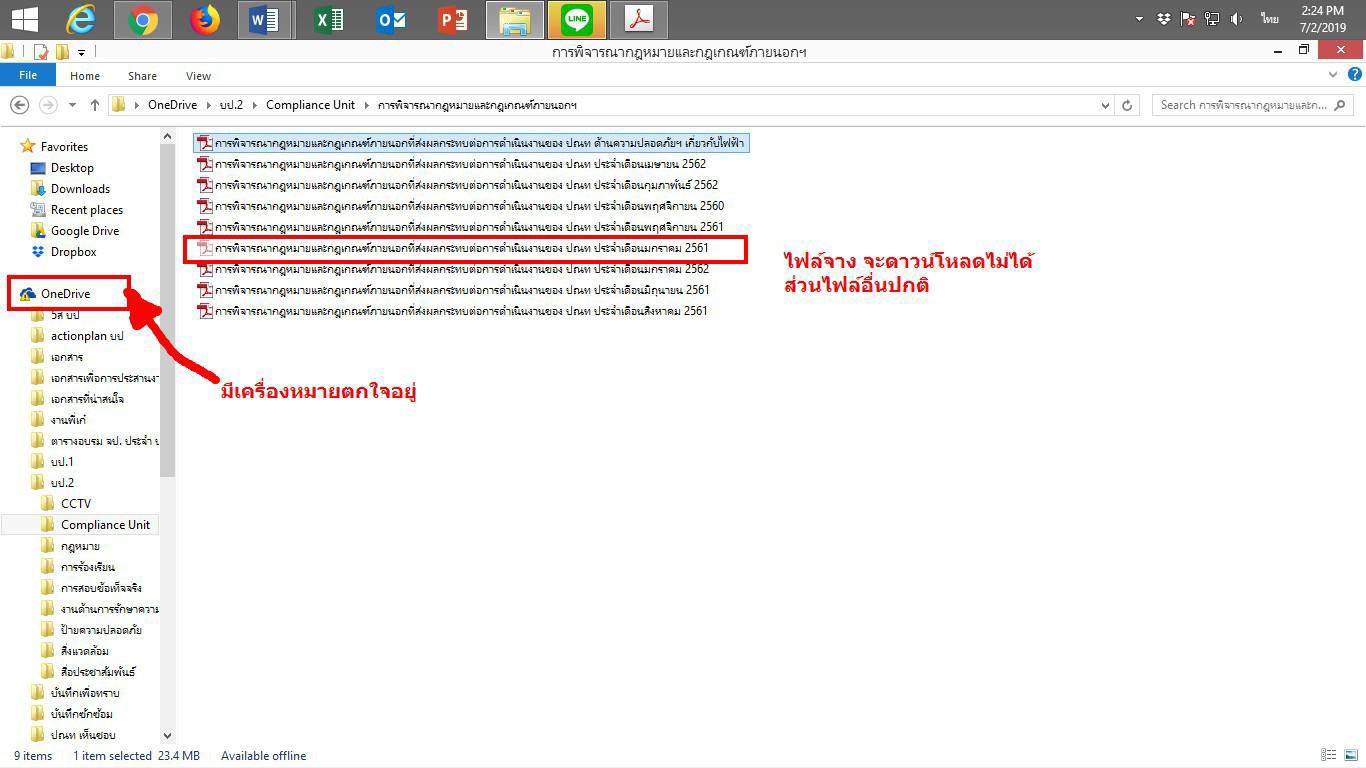Open the Action Center flag icon
The height and width of the screenshot is (768, 1366).
(1188, 19)
